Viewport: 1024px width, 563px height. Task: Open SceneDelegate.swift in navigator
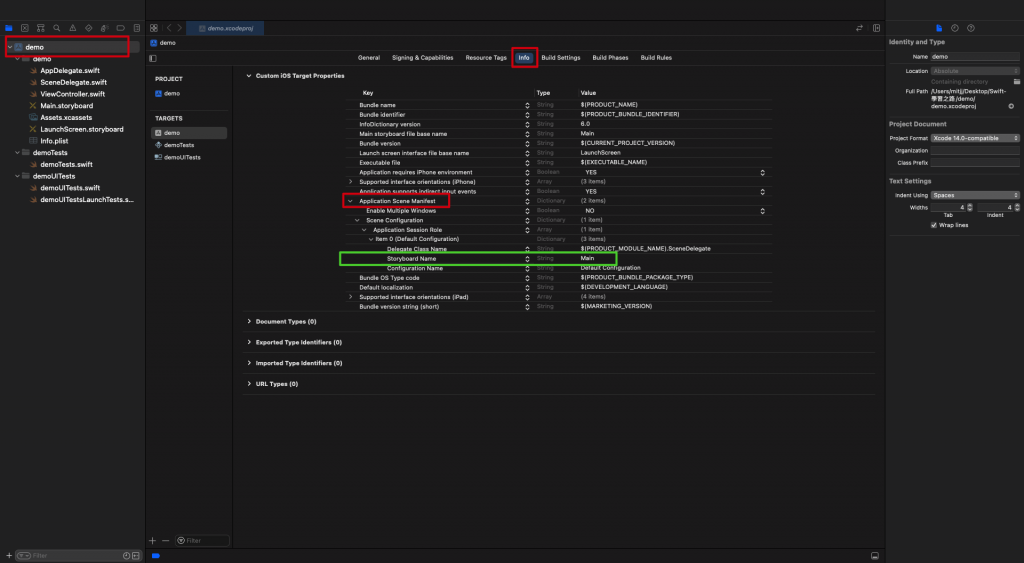pos(73,82)
